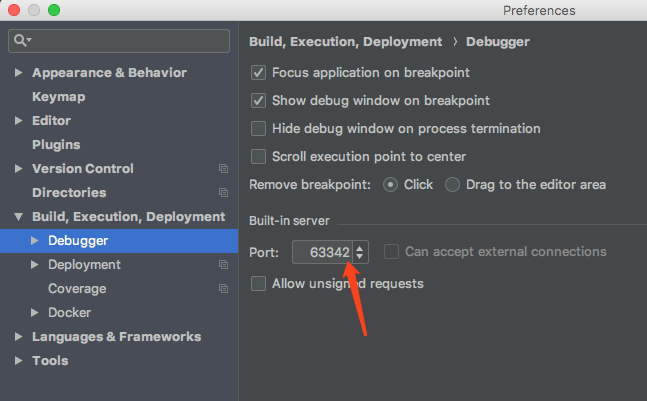The image size is (647, 401).
Task: Select Drag to the editor area option
Action: (x=453, y=185)
